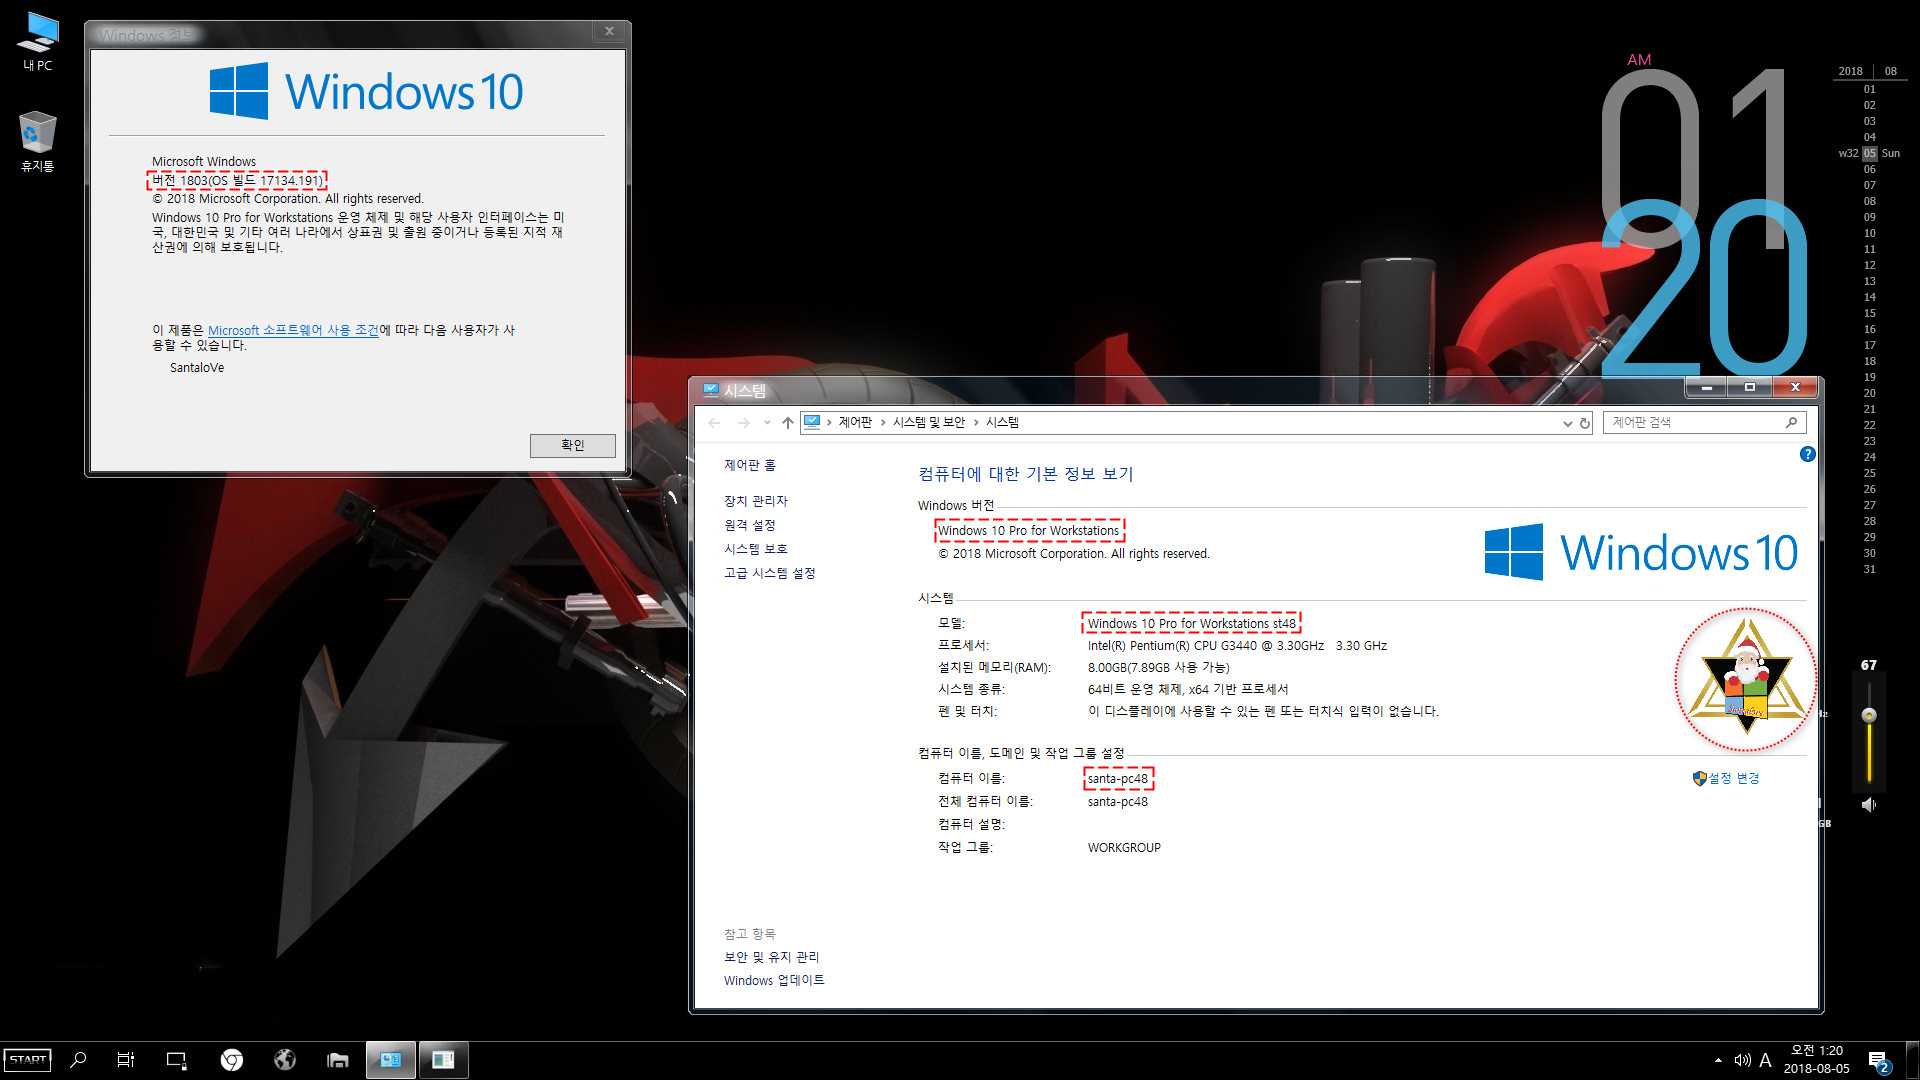The height and width of the screenshot is (1080, 1920).
Task: Open the 휴지통 recycle bin icon
Action: [38, 141]
